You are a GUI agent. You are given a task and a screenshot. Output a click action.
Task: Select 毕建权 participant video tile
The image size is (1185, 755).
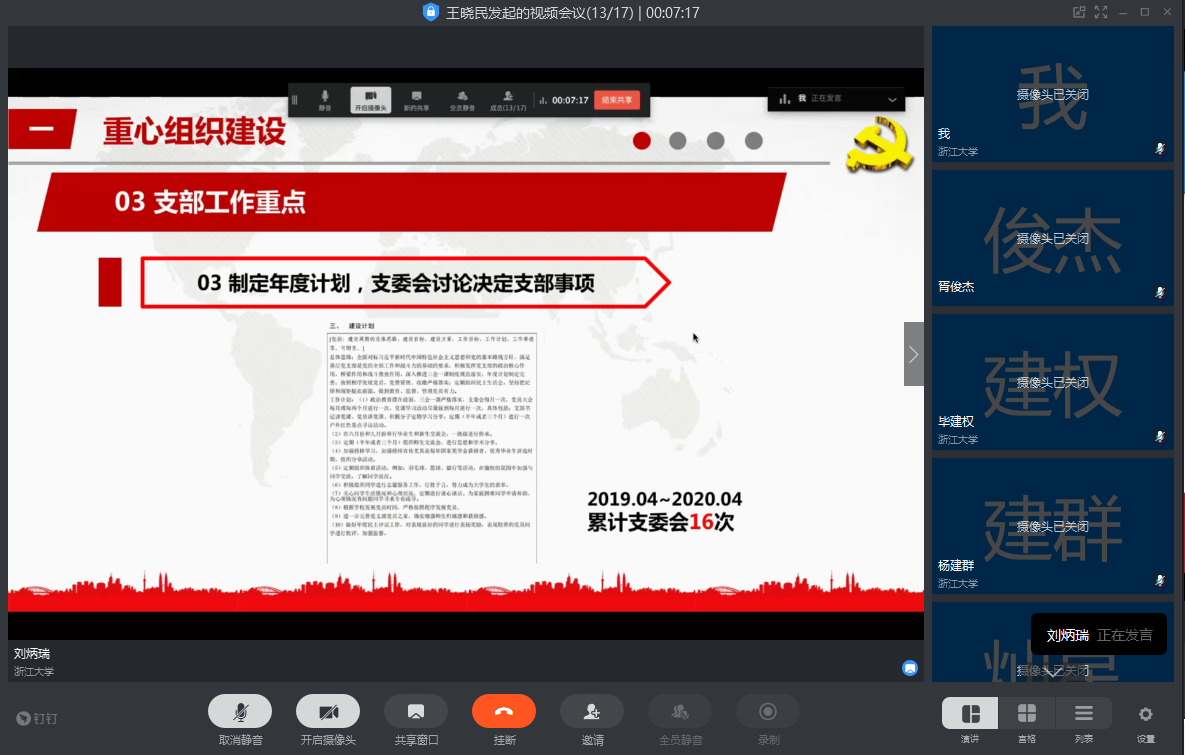pos(1053,381)
